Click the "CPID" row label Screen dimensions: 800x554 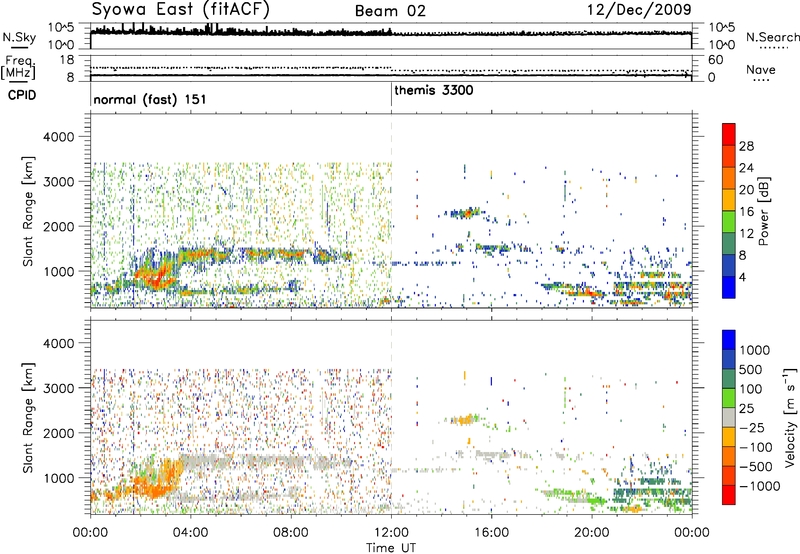click(22, 95)
